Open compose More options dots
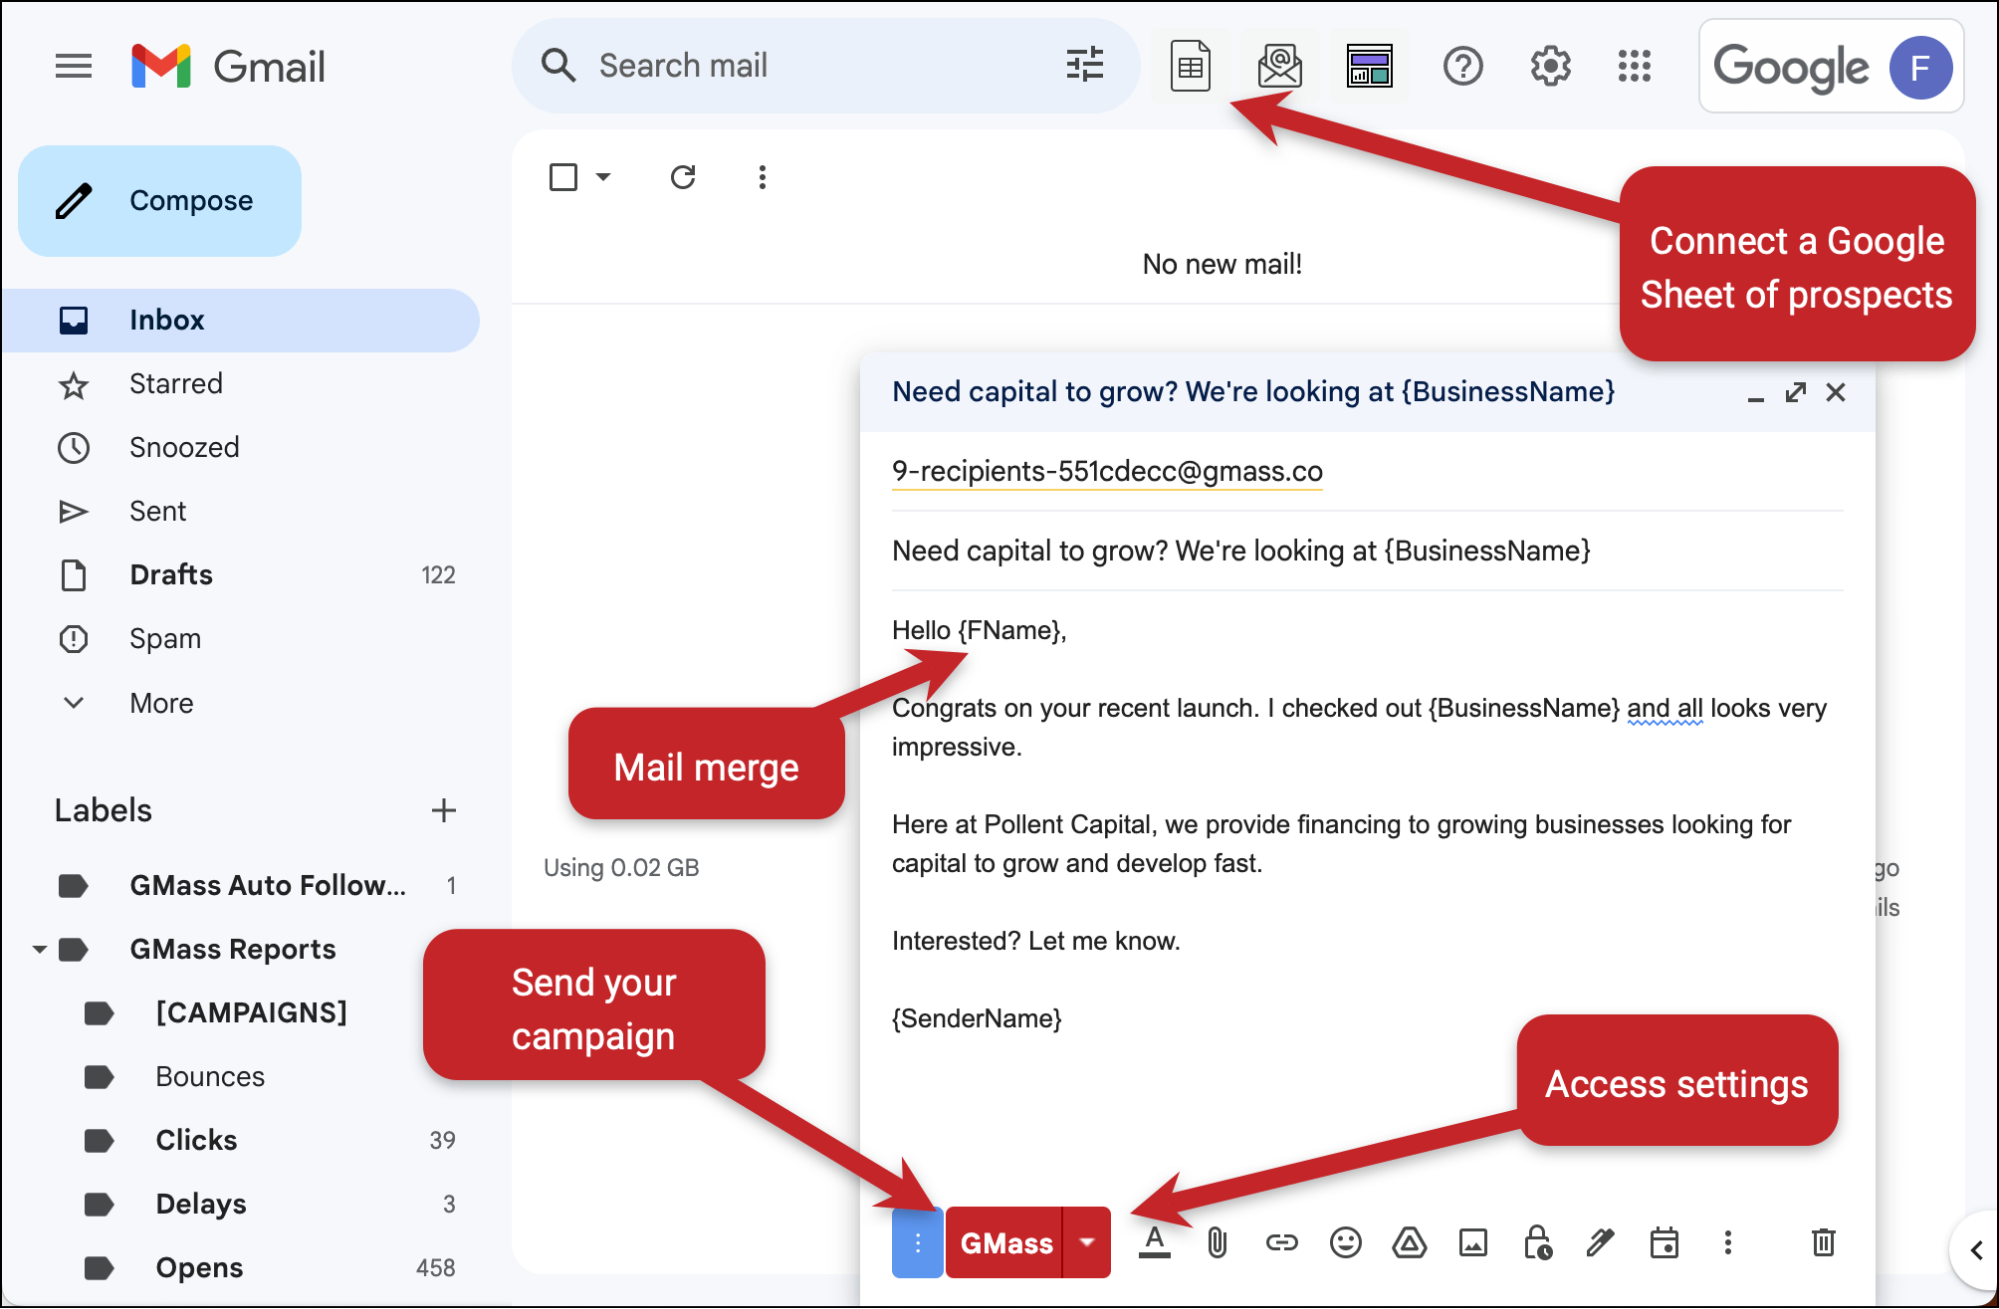This screenshot has height=1309, width=1999. [x=1727, y=1242]
